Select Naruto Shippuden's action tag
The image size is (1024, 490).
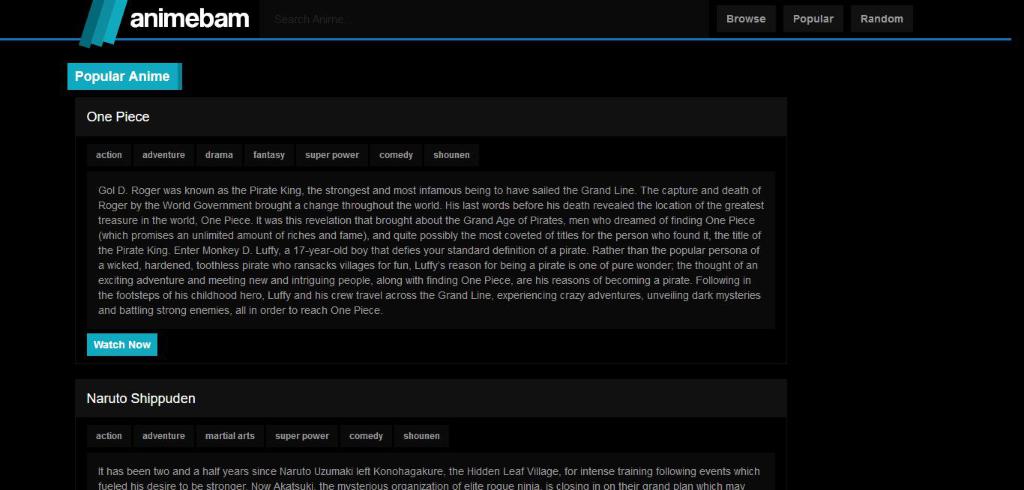(109, 436)
